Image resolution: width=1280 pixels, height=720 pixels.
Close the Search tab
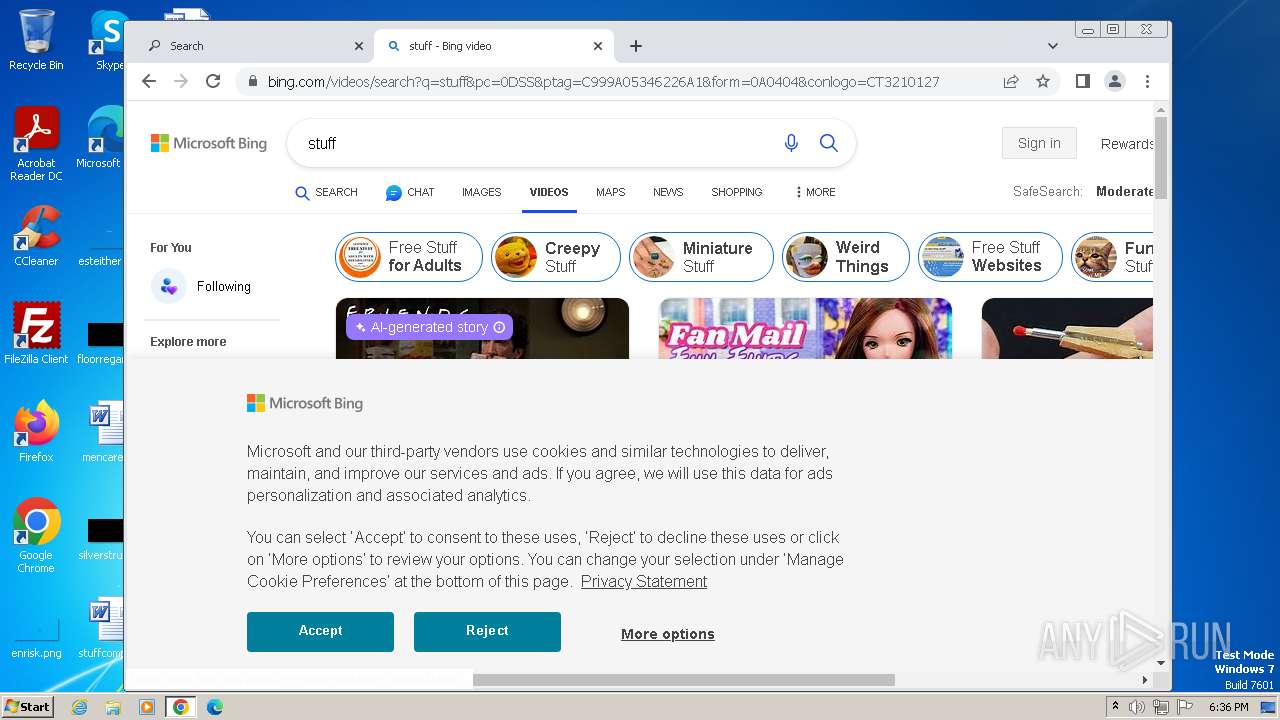click(x=359, y=46)
